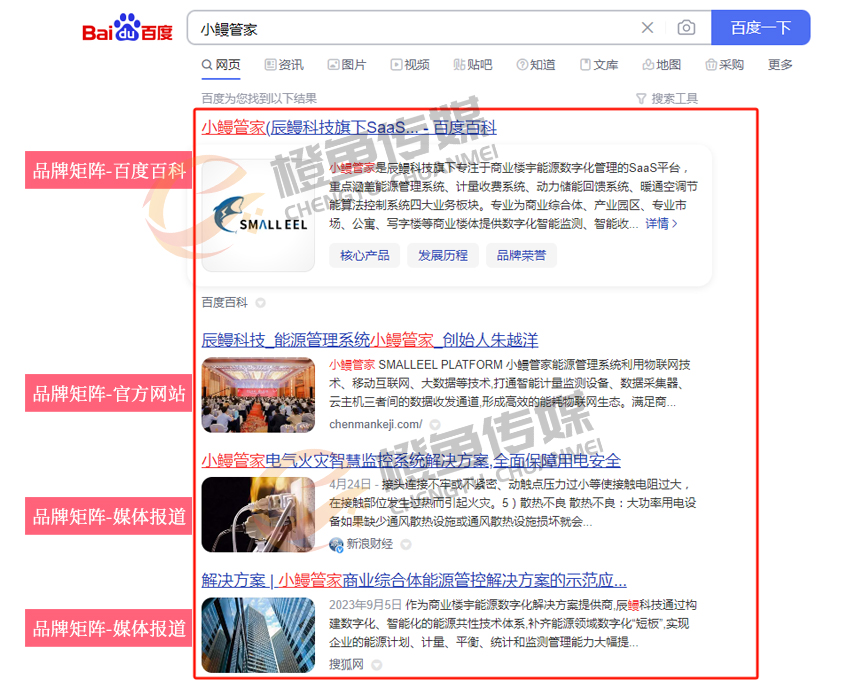Image resolution: width=850 pixels, height=690 pixels.
Task: Click the 百度百科 source label
Action: [x=224, y=302]
